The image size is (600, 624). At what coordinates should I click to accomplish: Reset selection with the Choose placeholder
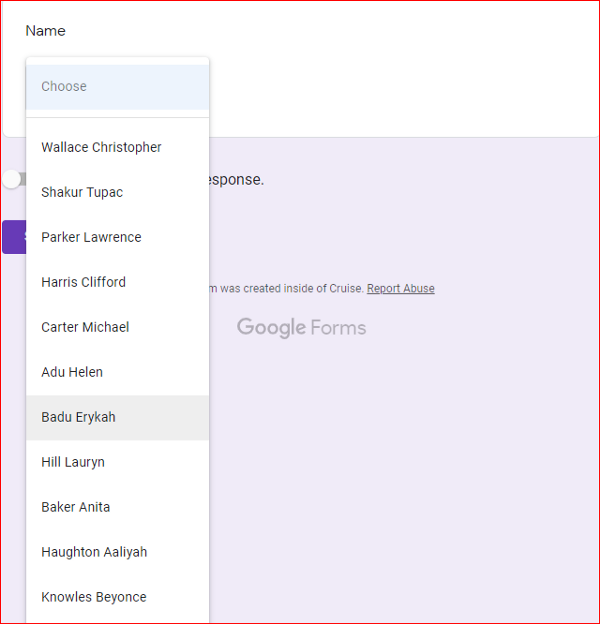click(x=117, y=87)
